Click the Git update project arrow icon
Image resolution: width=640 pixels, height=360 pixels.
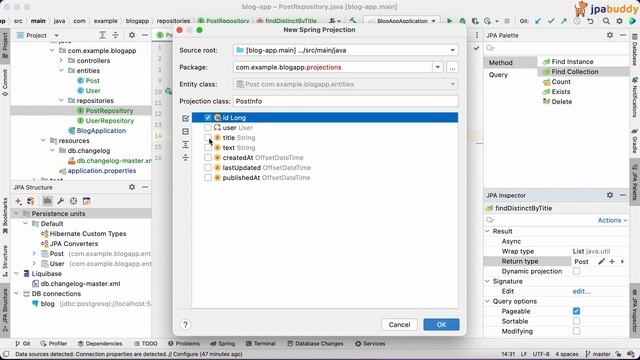(x=538, y=21)
